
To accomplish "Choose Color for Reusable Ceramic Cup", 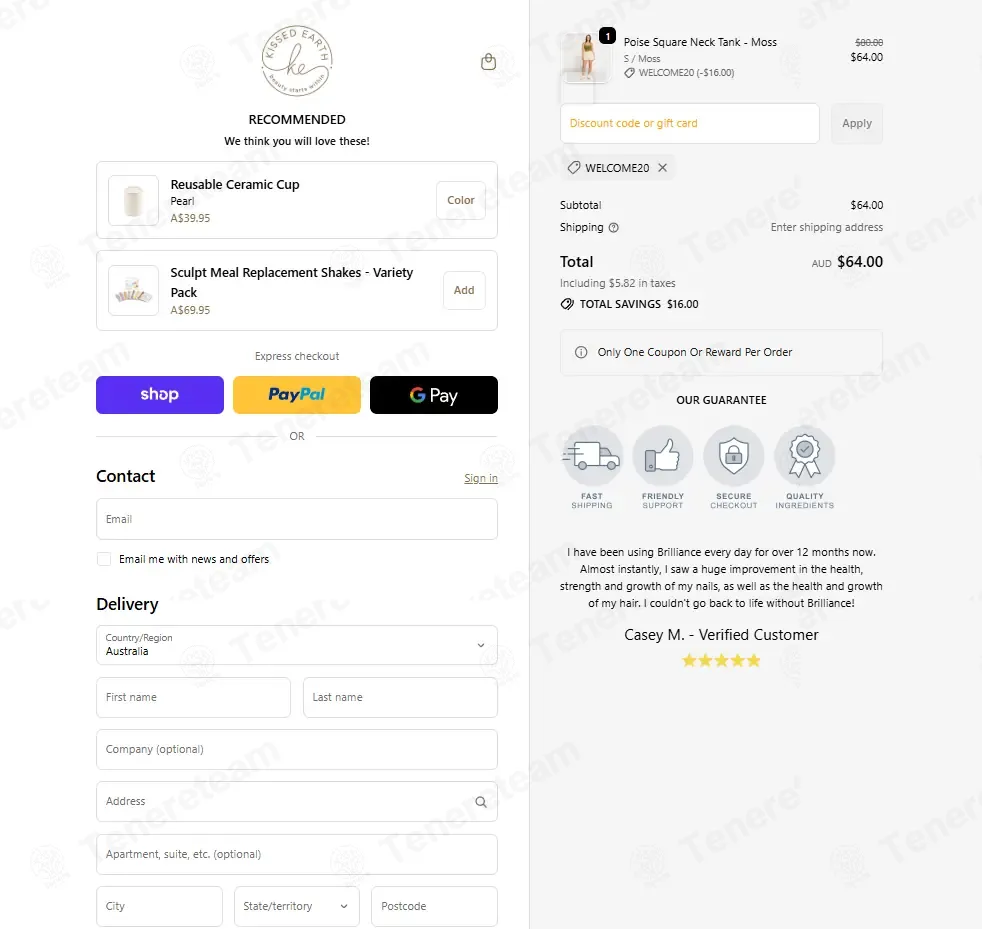I will point(461,200).
